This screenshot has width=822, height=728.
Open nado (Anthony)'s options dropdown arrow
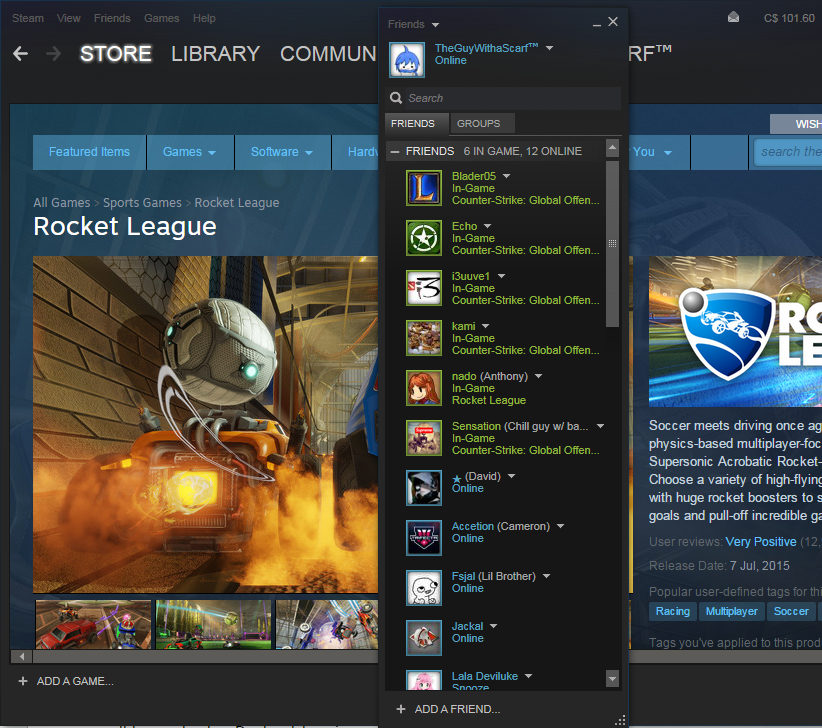pyautogui.click(x=538, y=376)
